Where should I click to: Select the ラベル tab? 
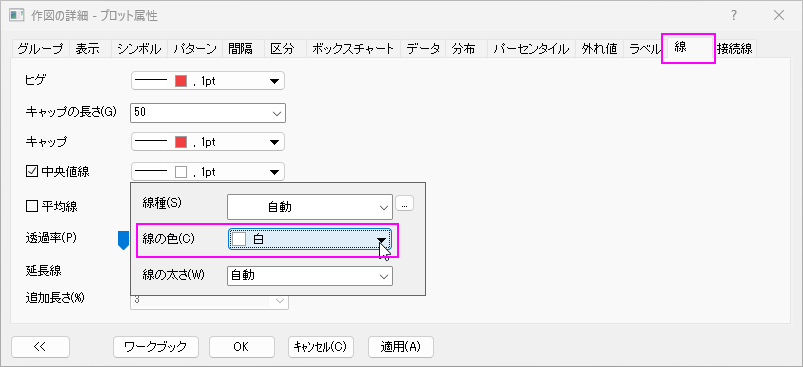coord(644,49)
